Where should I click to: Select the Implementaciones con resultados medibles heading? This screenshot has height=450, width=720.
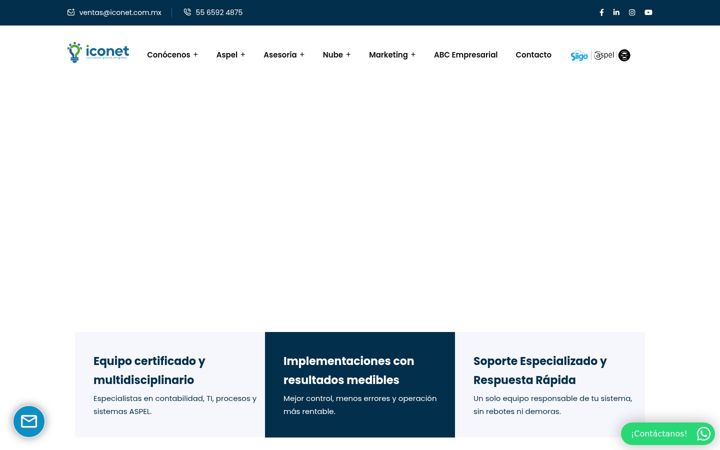click(349, 370)
